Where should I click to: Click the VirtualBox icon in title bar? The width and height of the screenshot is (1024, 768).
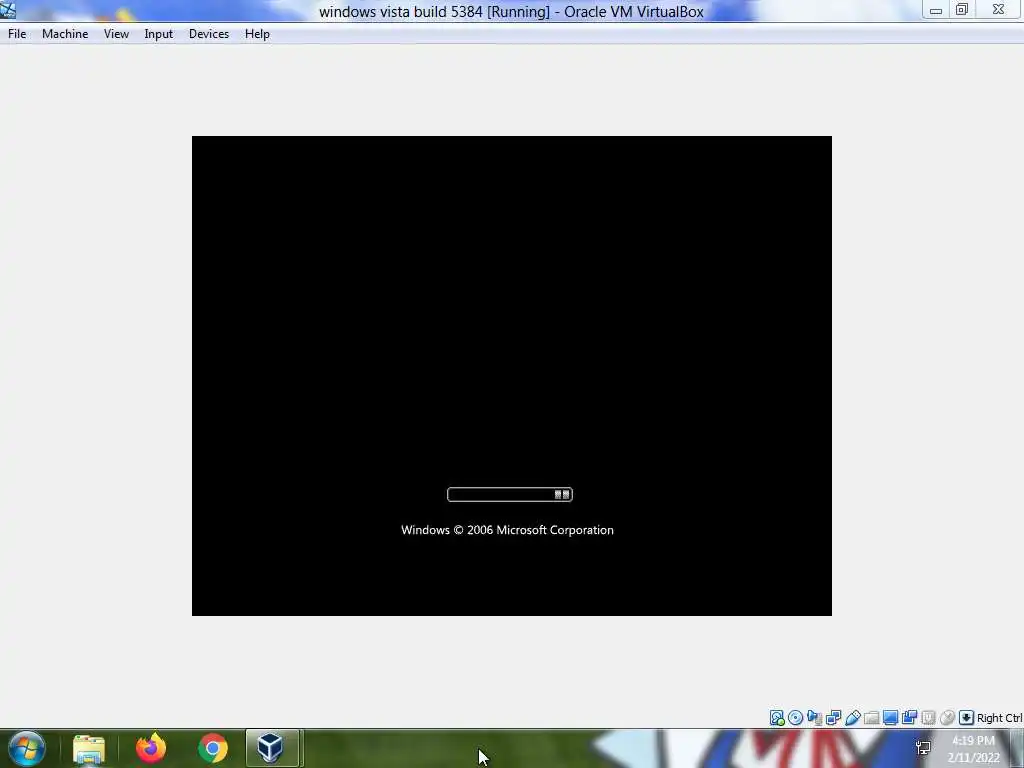[8, 10]
